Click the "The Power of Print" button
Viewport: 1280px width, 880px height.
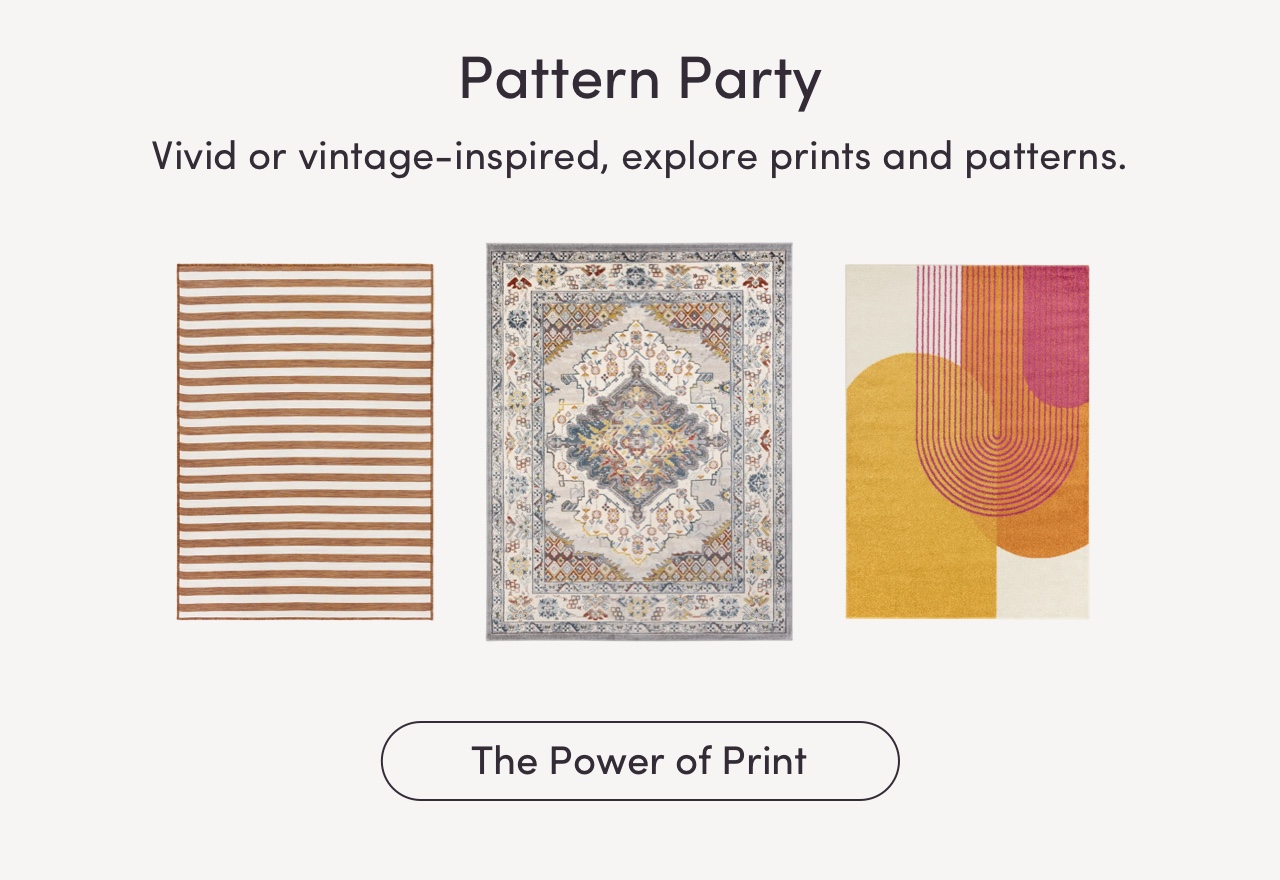639,761
